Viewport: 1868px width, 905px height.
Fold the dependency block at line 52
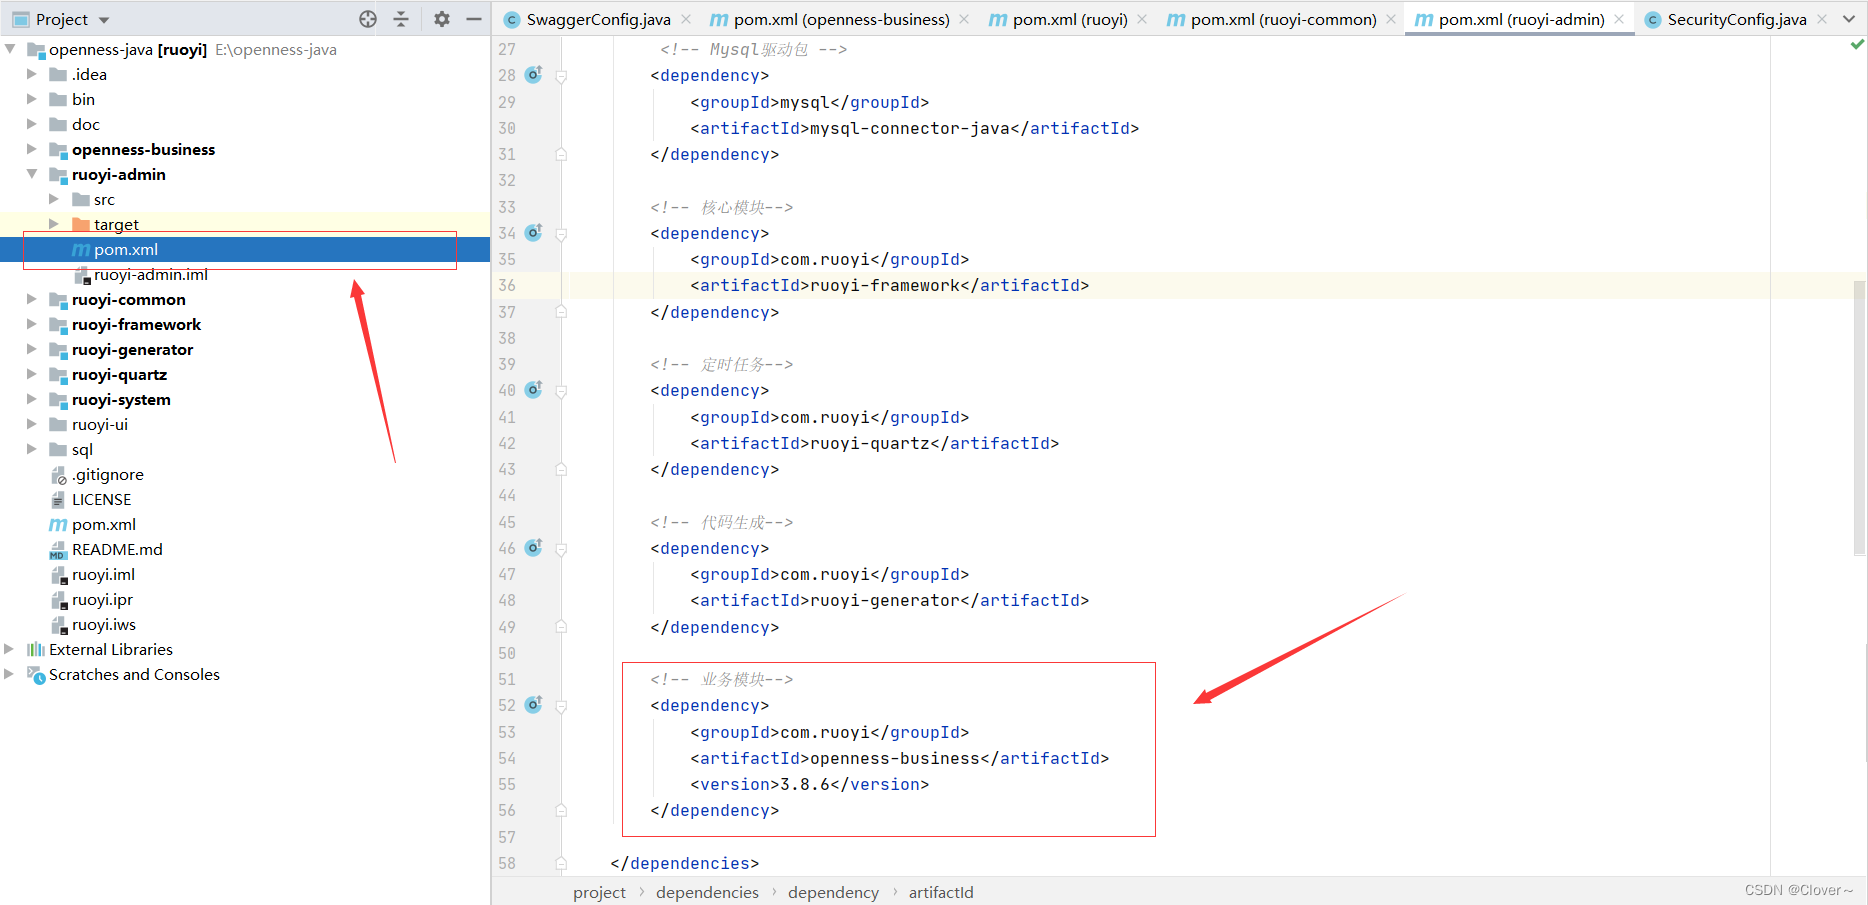point(561,706)
